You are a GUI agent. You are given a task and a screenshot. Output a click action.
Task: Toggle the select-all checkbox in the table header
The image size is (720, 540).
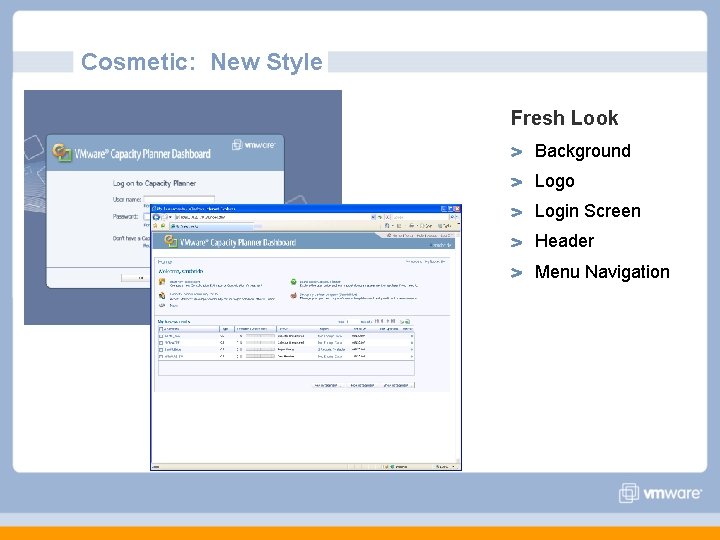tap(161, 329)
